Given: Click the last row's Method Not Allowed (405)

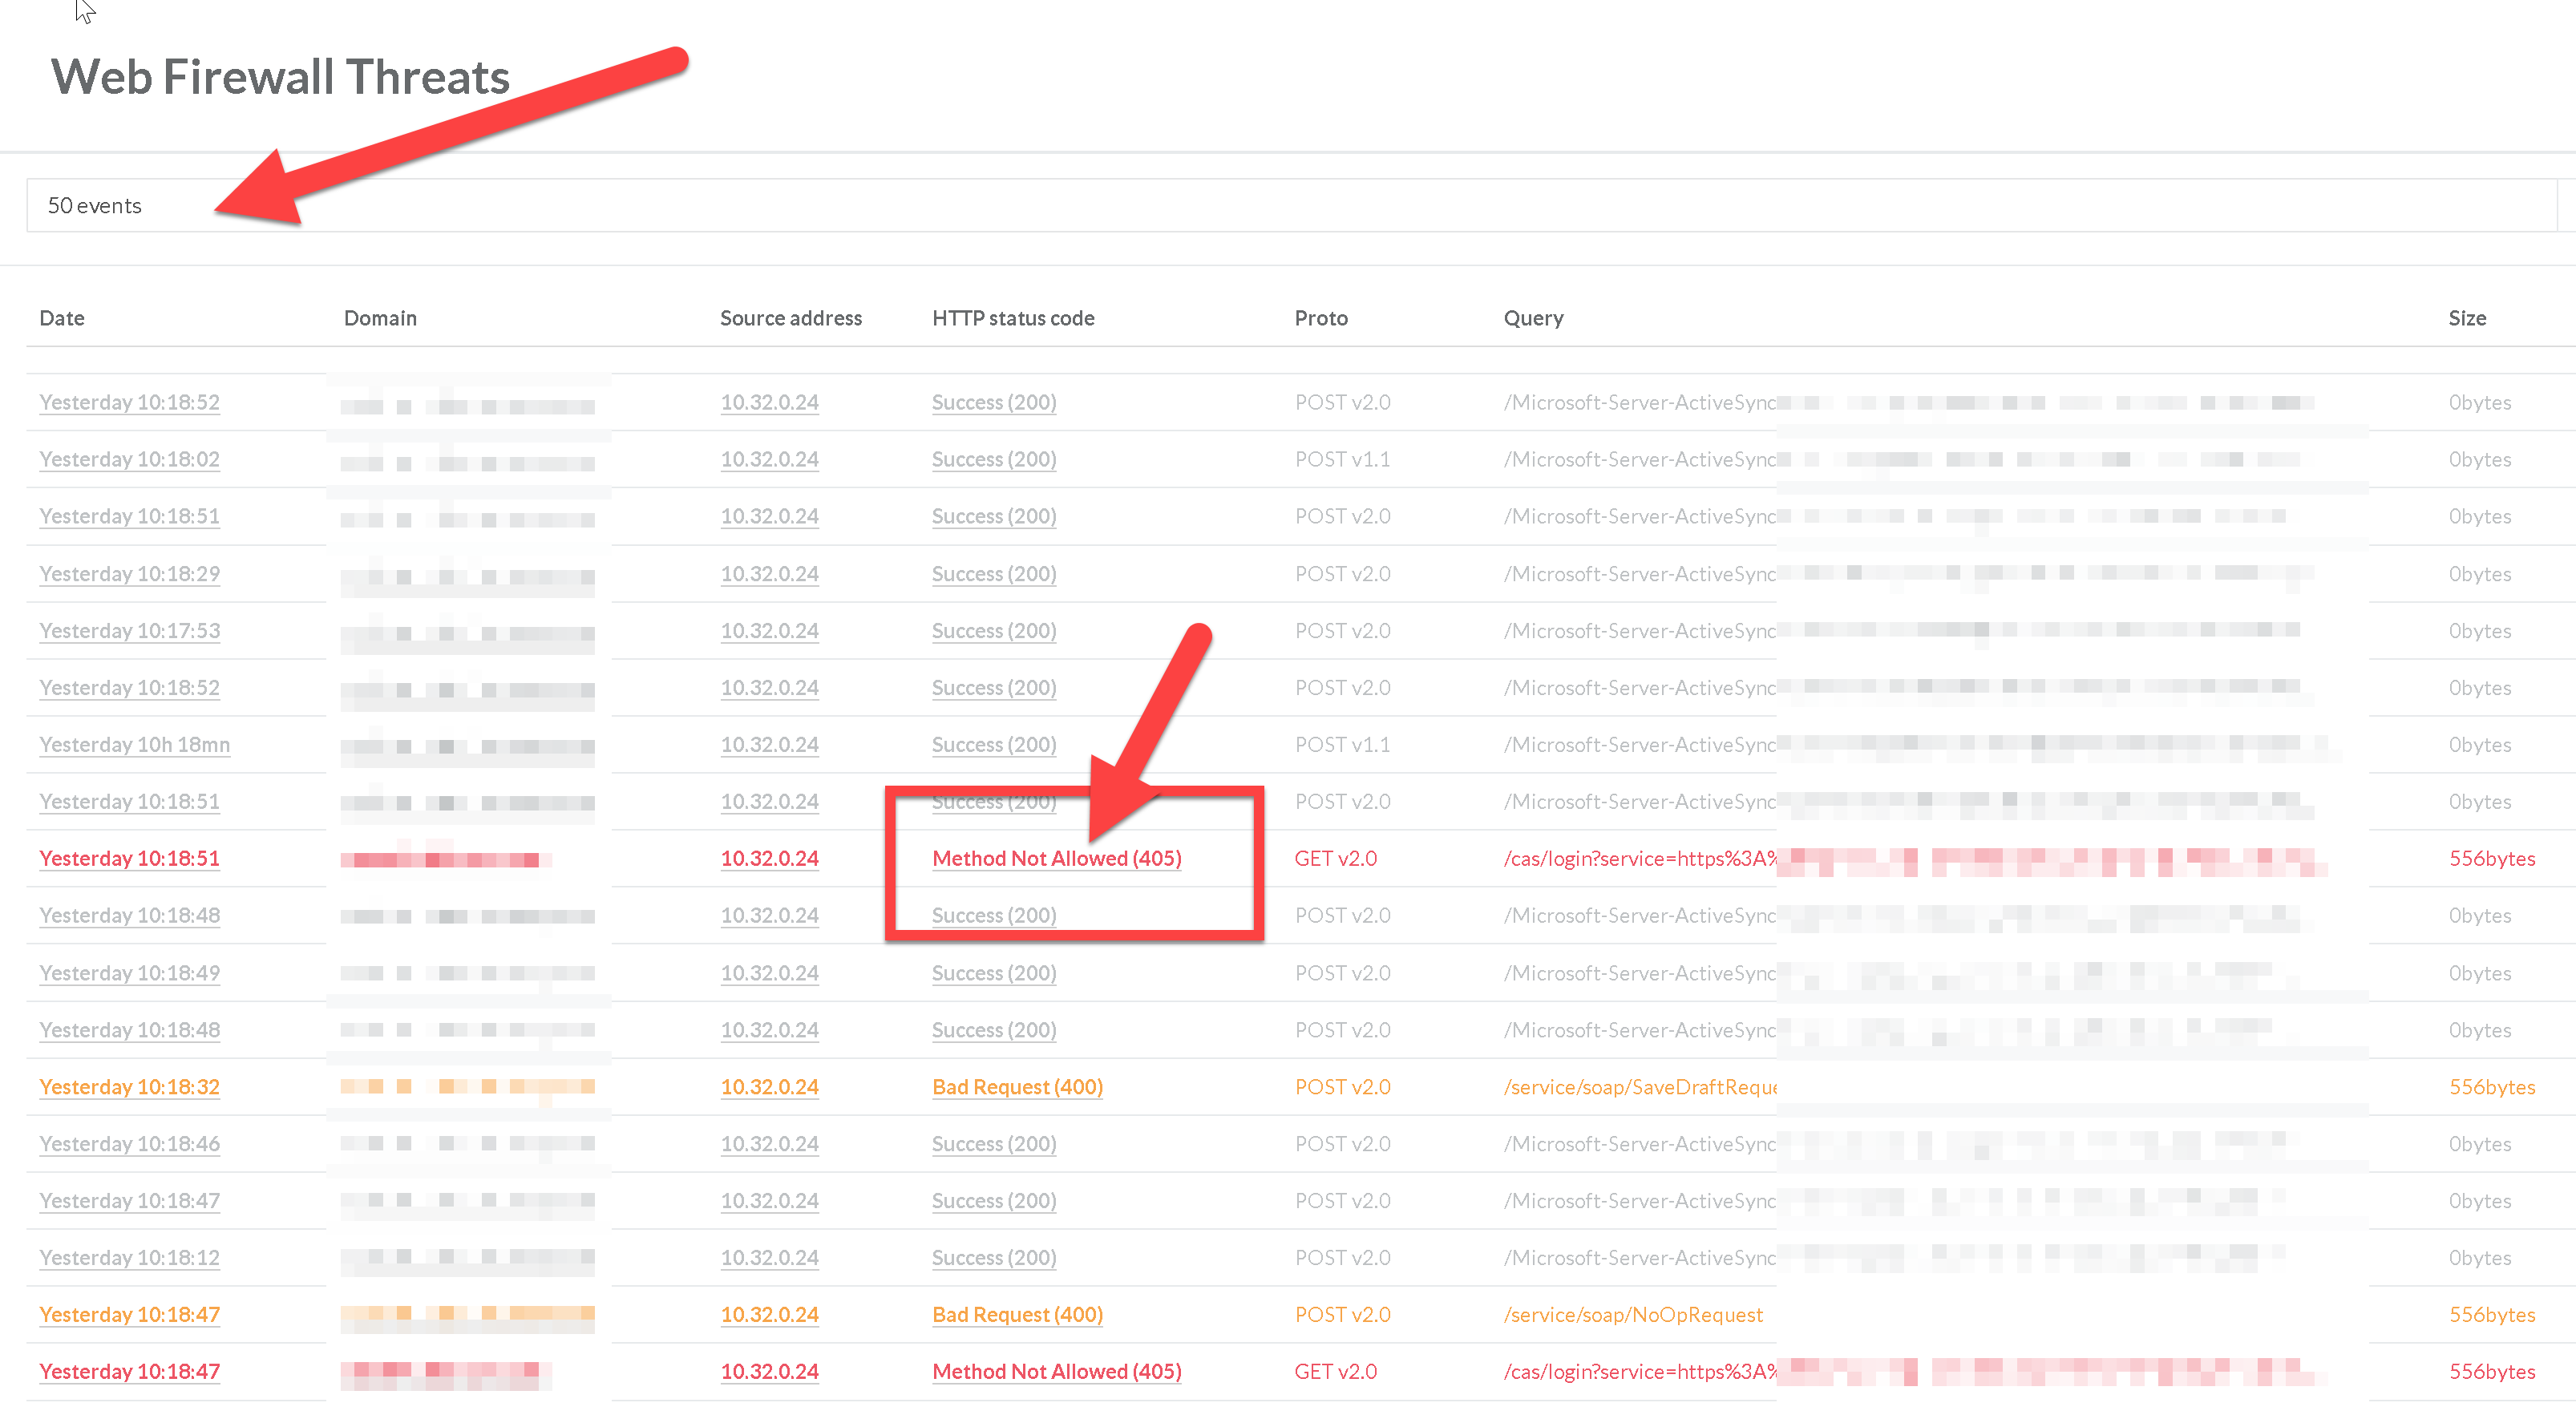Looking at the screenshot, I should tap(1056, 1372).
